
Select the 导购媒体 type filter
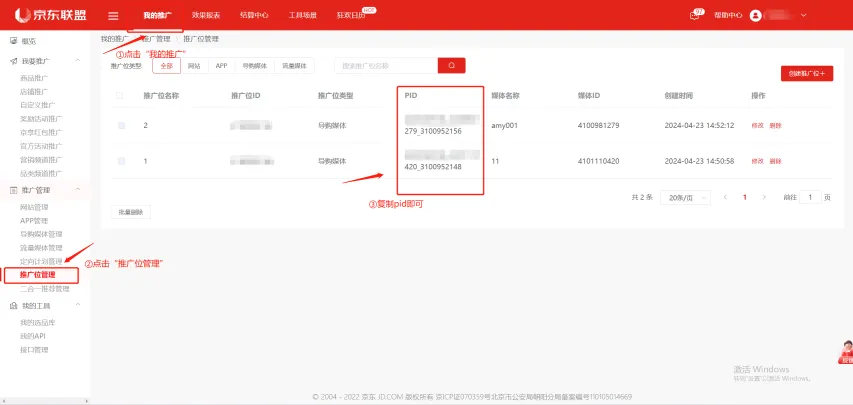coord(255,66)
